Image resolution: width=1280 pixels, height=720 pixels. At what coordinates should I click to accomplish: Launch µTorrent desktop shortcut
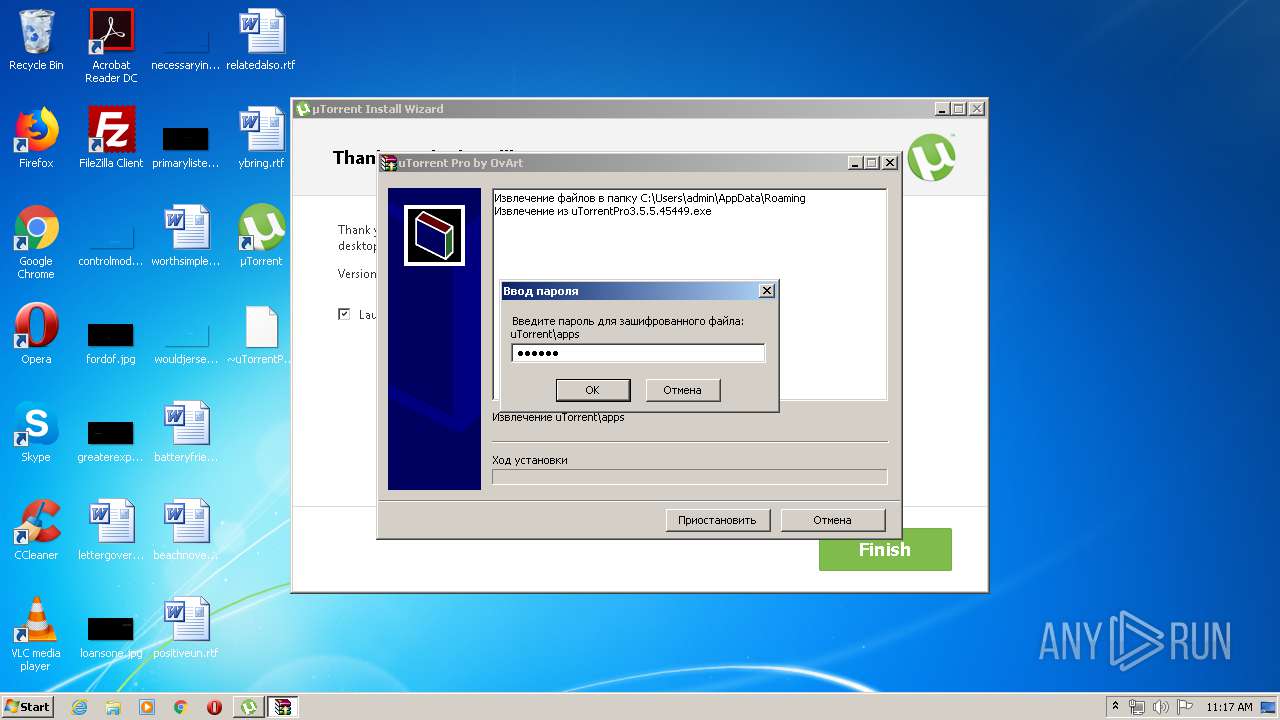(x=261, y=236)
